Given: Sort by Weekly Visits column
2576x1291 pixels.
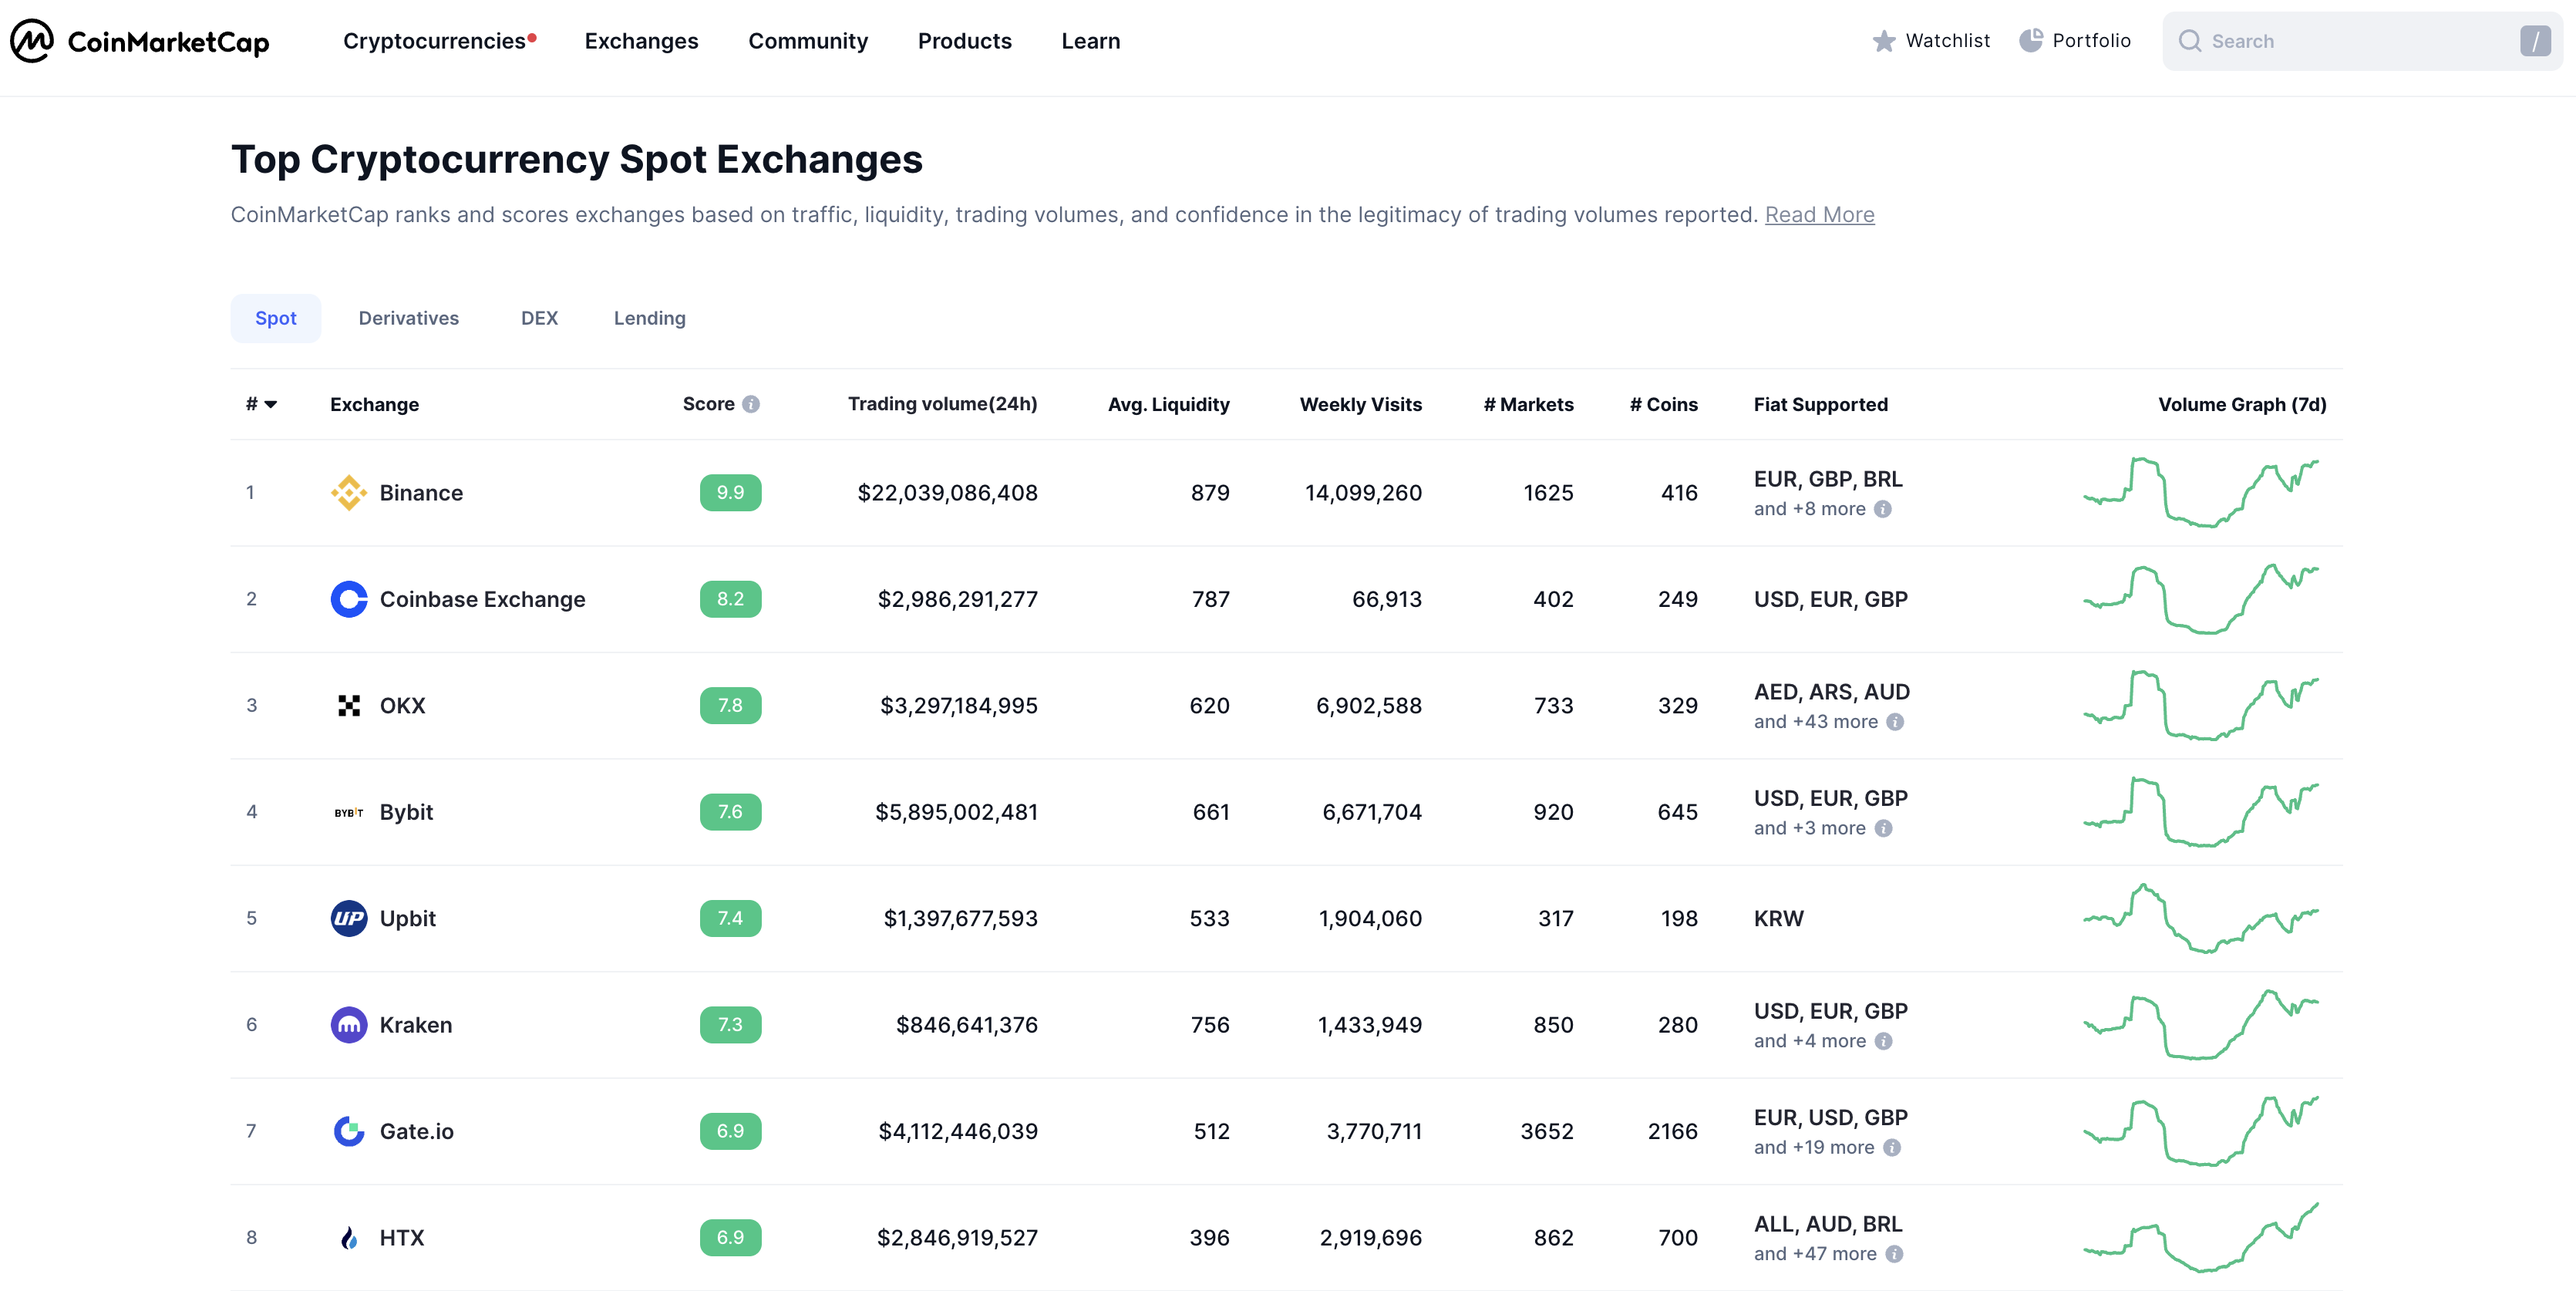Looking at the screenshot, I should click(1360, 404).
